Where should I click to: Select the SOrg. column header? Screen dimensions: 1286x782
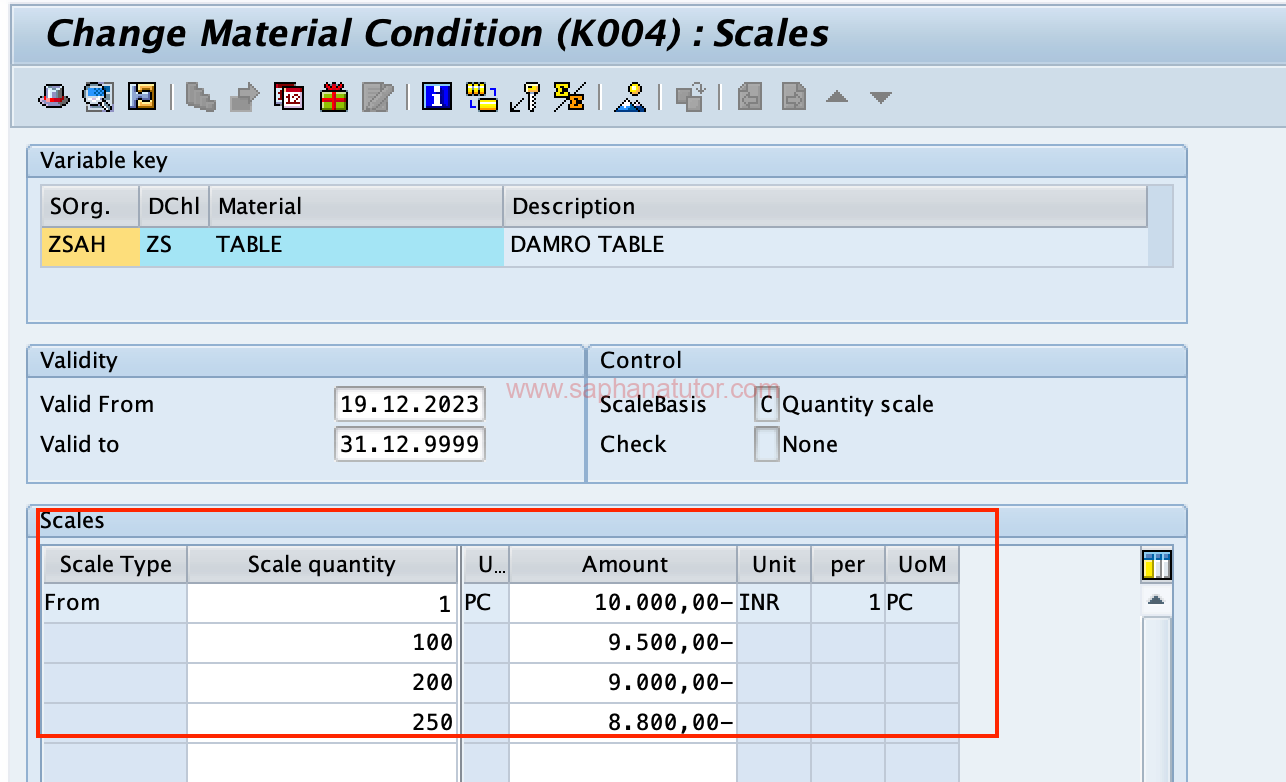[90, 206]
